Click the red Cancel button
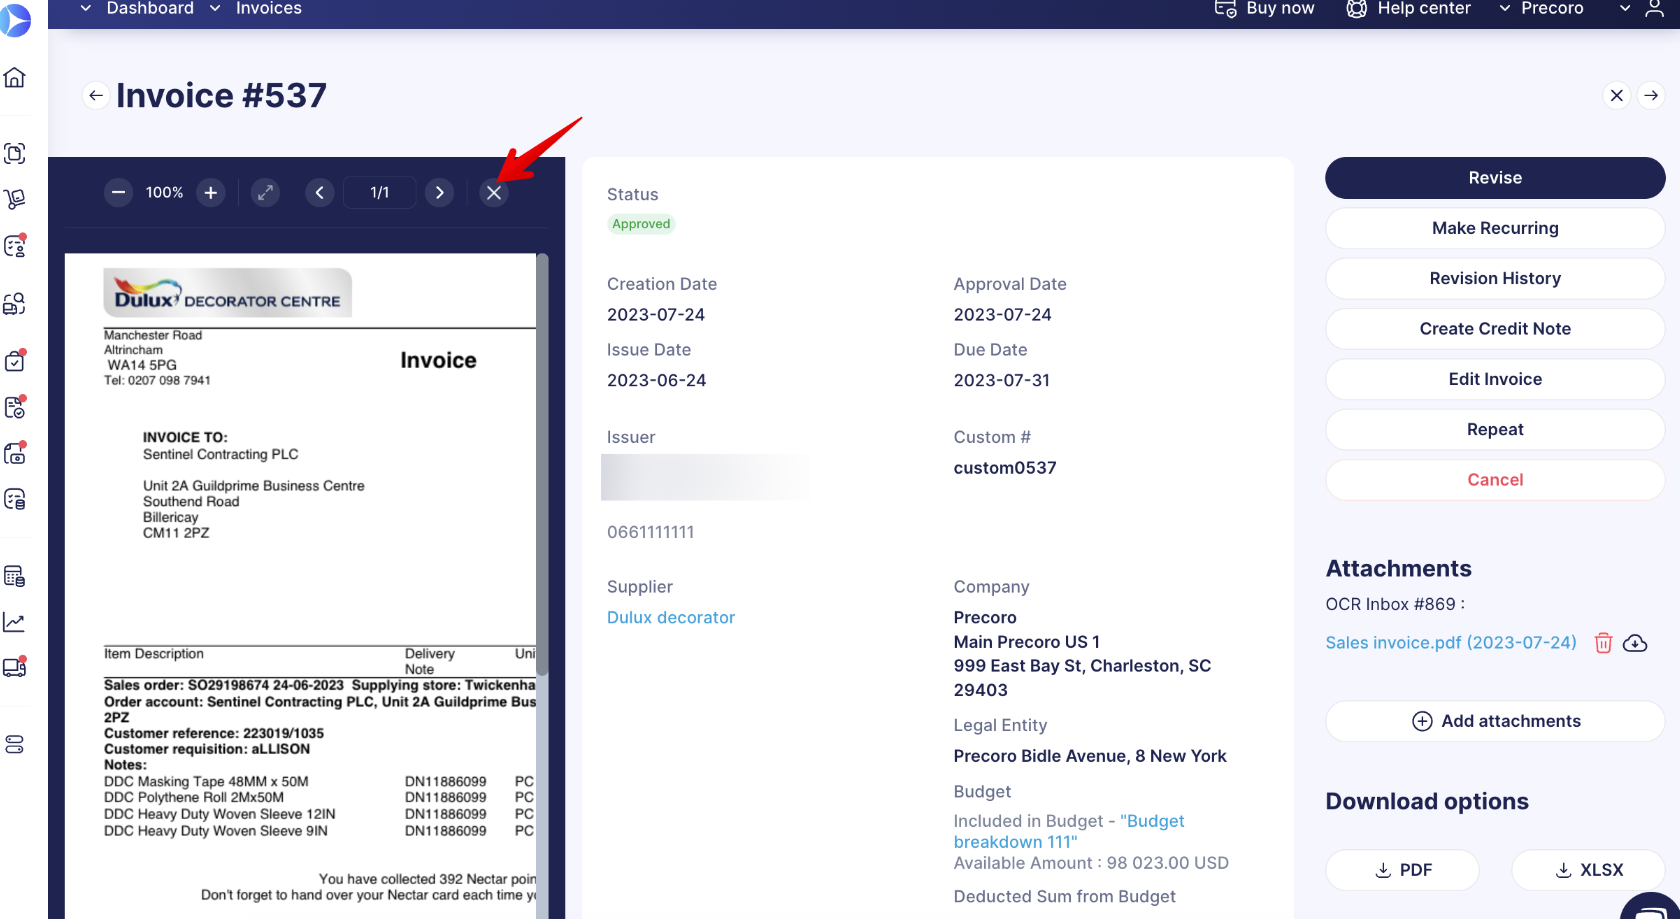Image resolution: width=1680 pixels, height=919 pixels. click(1495, 480)
